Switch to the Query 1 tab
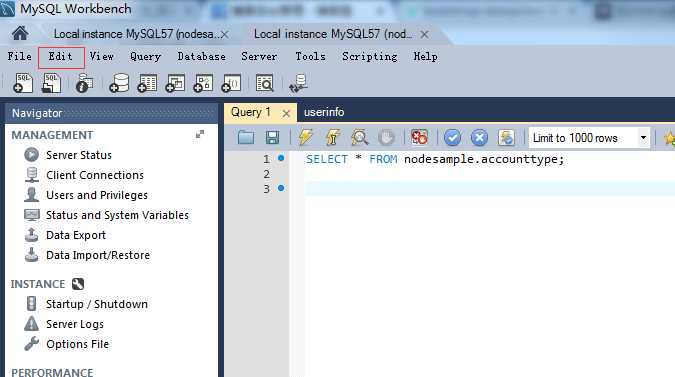Screen dimensions: 675x377 coord(251,112)
